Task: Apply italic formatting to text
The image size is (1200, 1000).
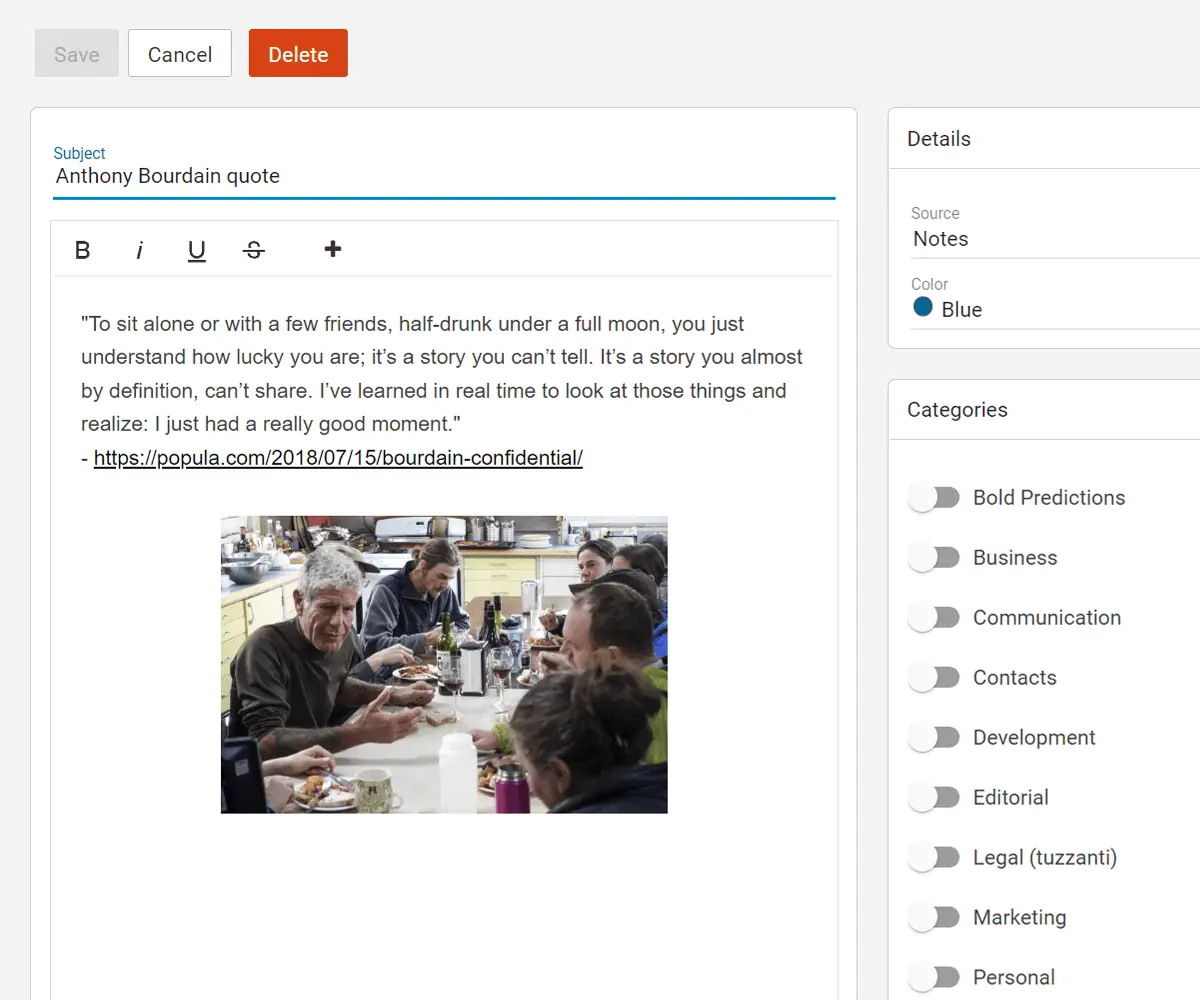Action: coord(140,250)
